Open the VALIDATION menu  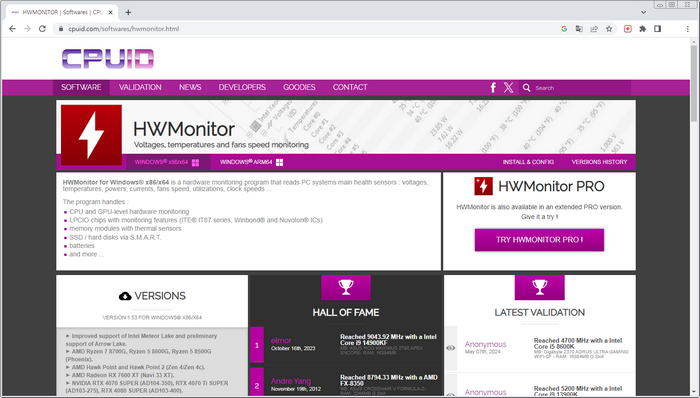pos(140,87)
